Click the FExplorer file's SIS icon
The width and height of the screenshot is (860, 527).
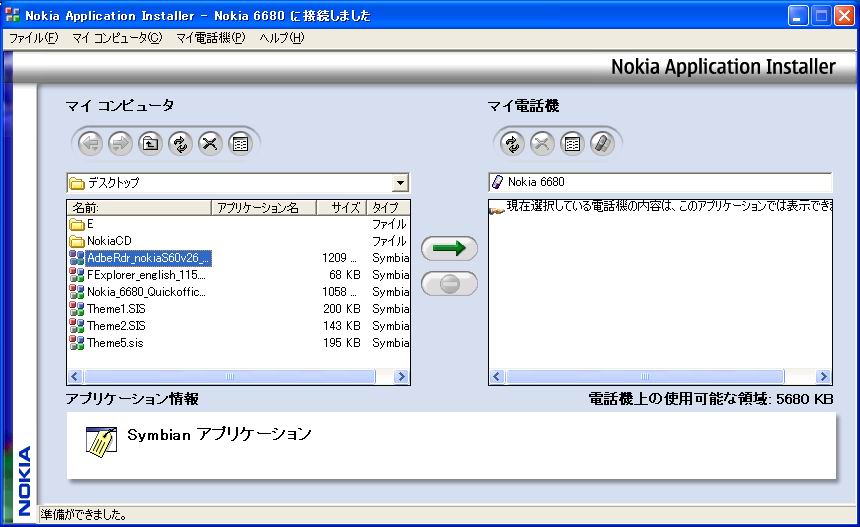[77, 275]
